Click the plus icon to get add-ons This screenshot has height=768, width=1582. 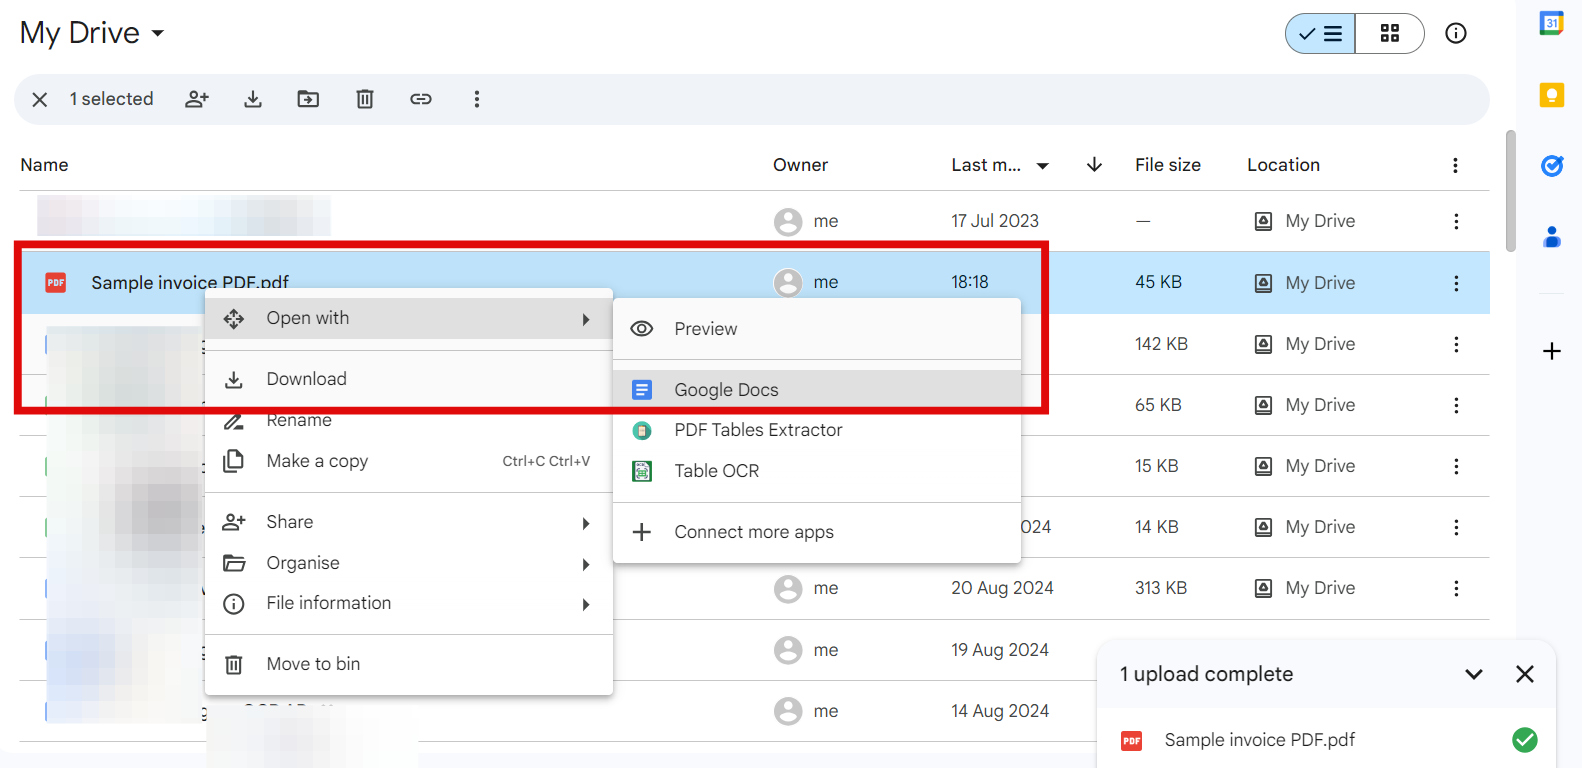click(x=1552, y=351)
